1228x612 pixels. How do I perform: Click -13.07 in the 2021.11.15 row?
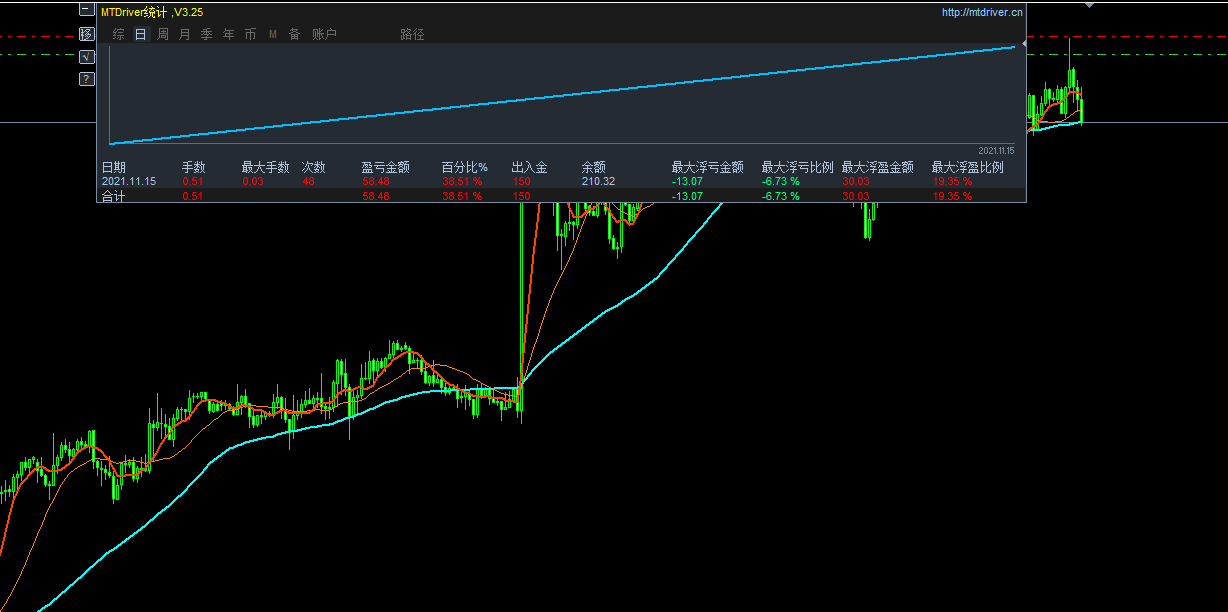[x=688, y=182]
